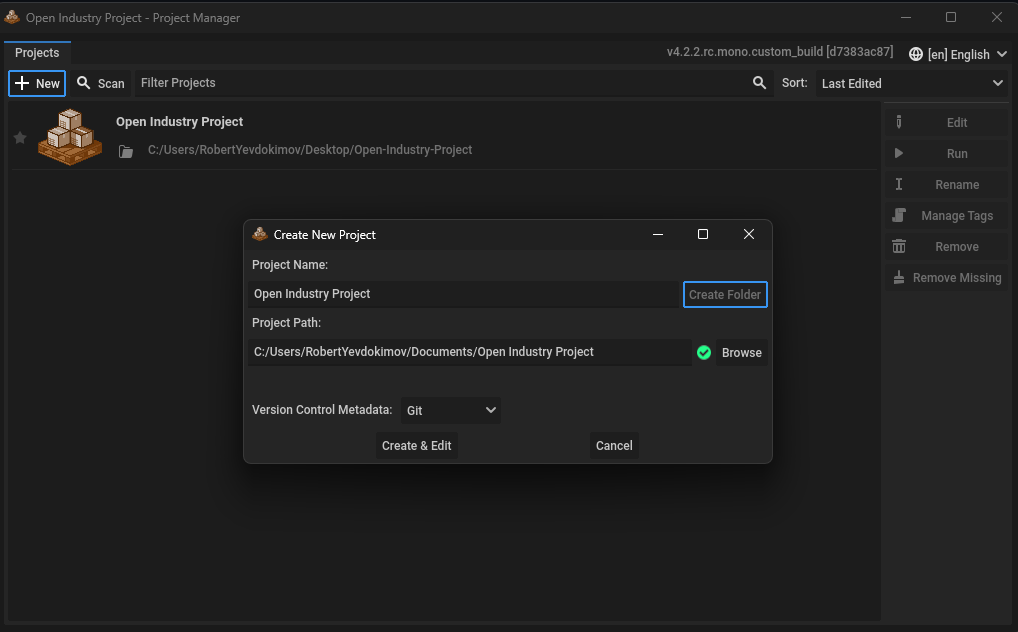Click the Remove button in sidebar

coord(947,247)
